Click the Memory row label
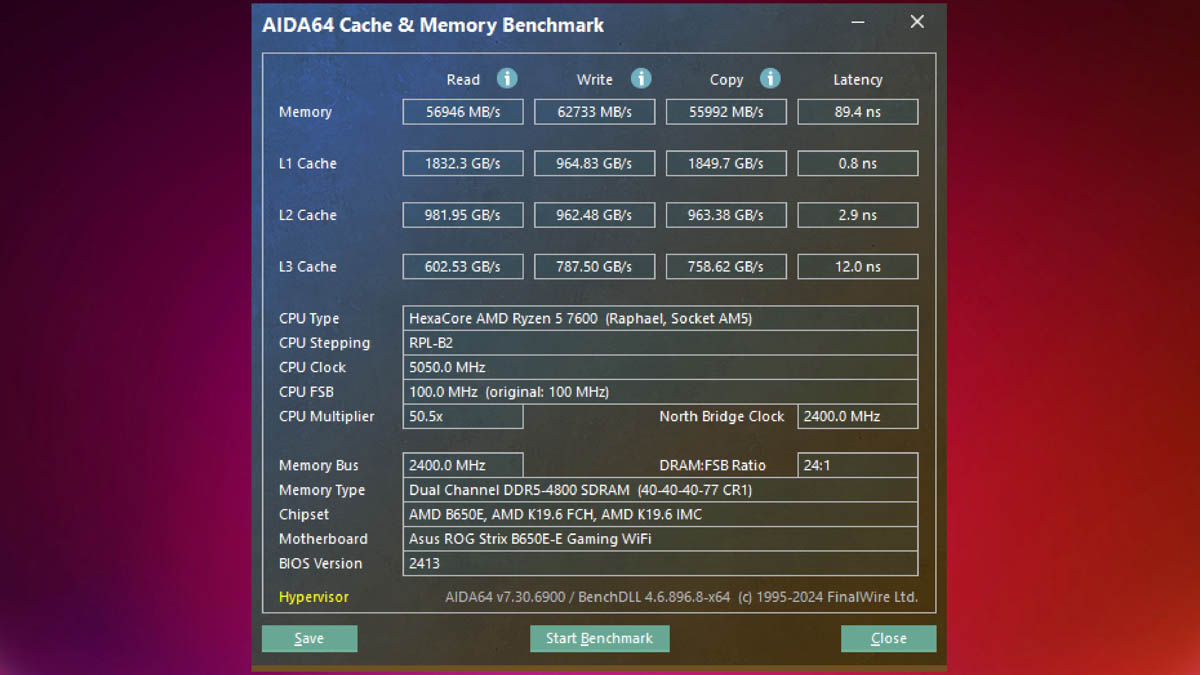Screen dimensions: 1200x675 coord(305,112)
